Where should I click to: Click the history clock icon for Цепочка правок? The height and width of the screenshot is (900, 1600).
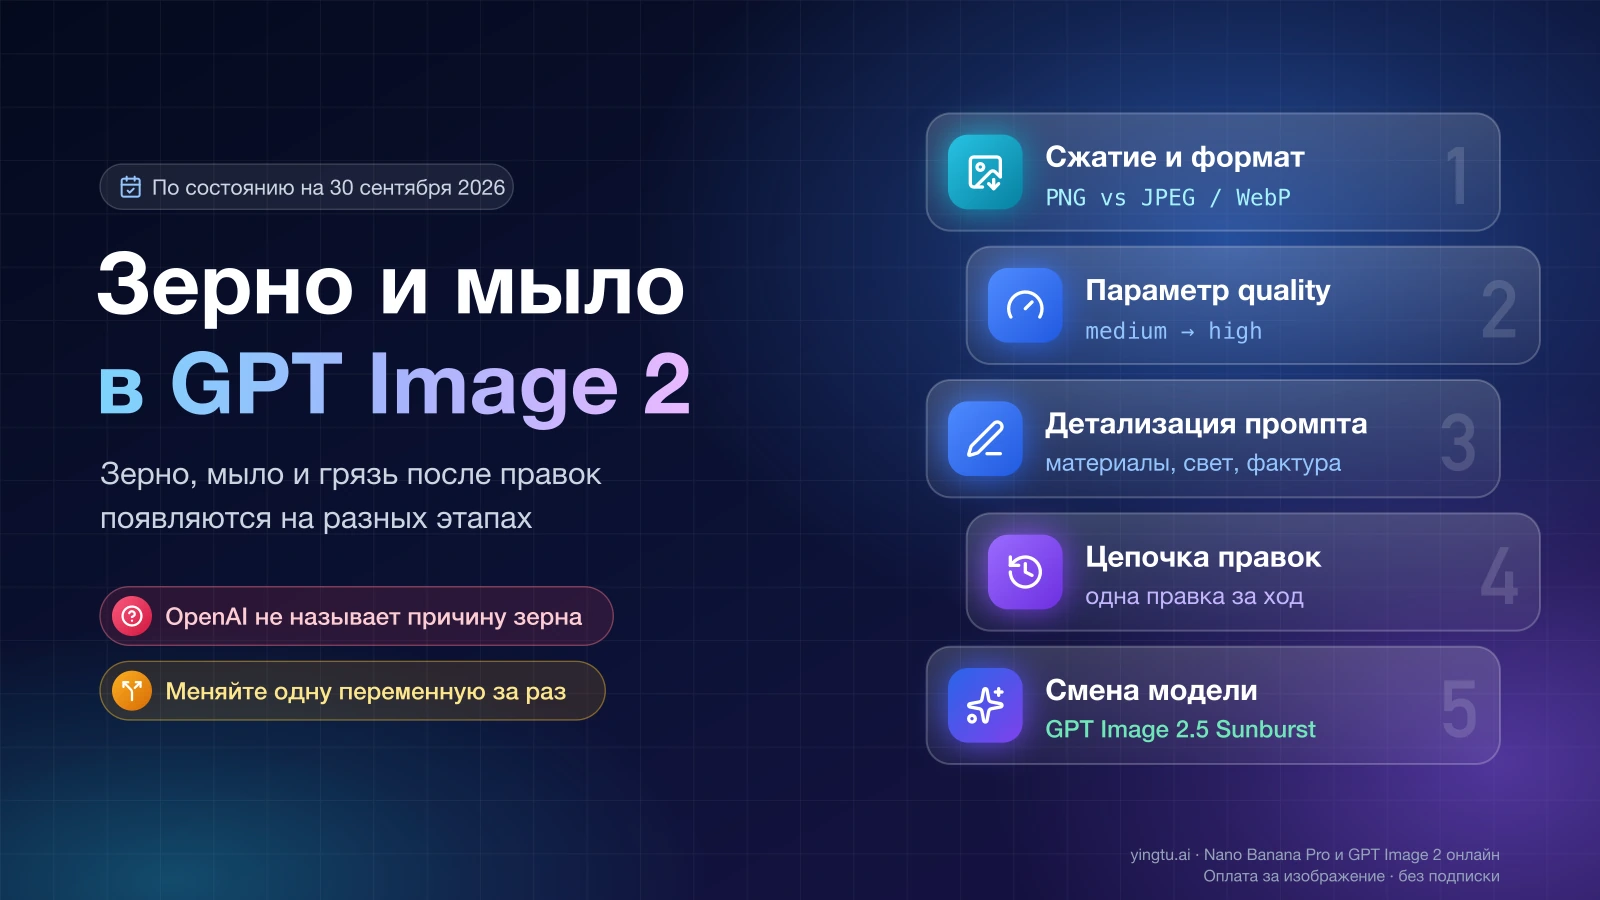(1025, 572)
